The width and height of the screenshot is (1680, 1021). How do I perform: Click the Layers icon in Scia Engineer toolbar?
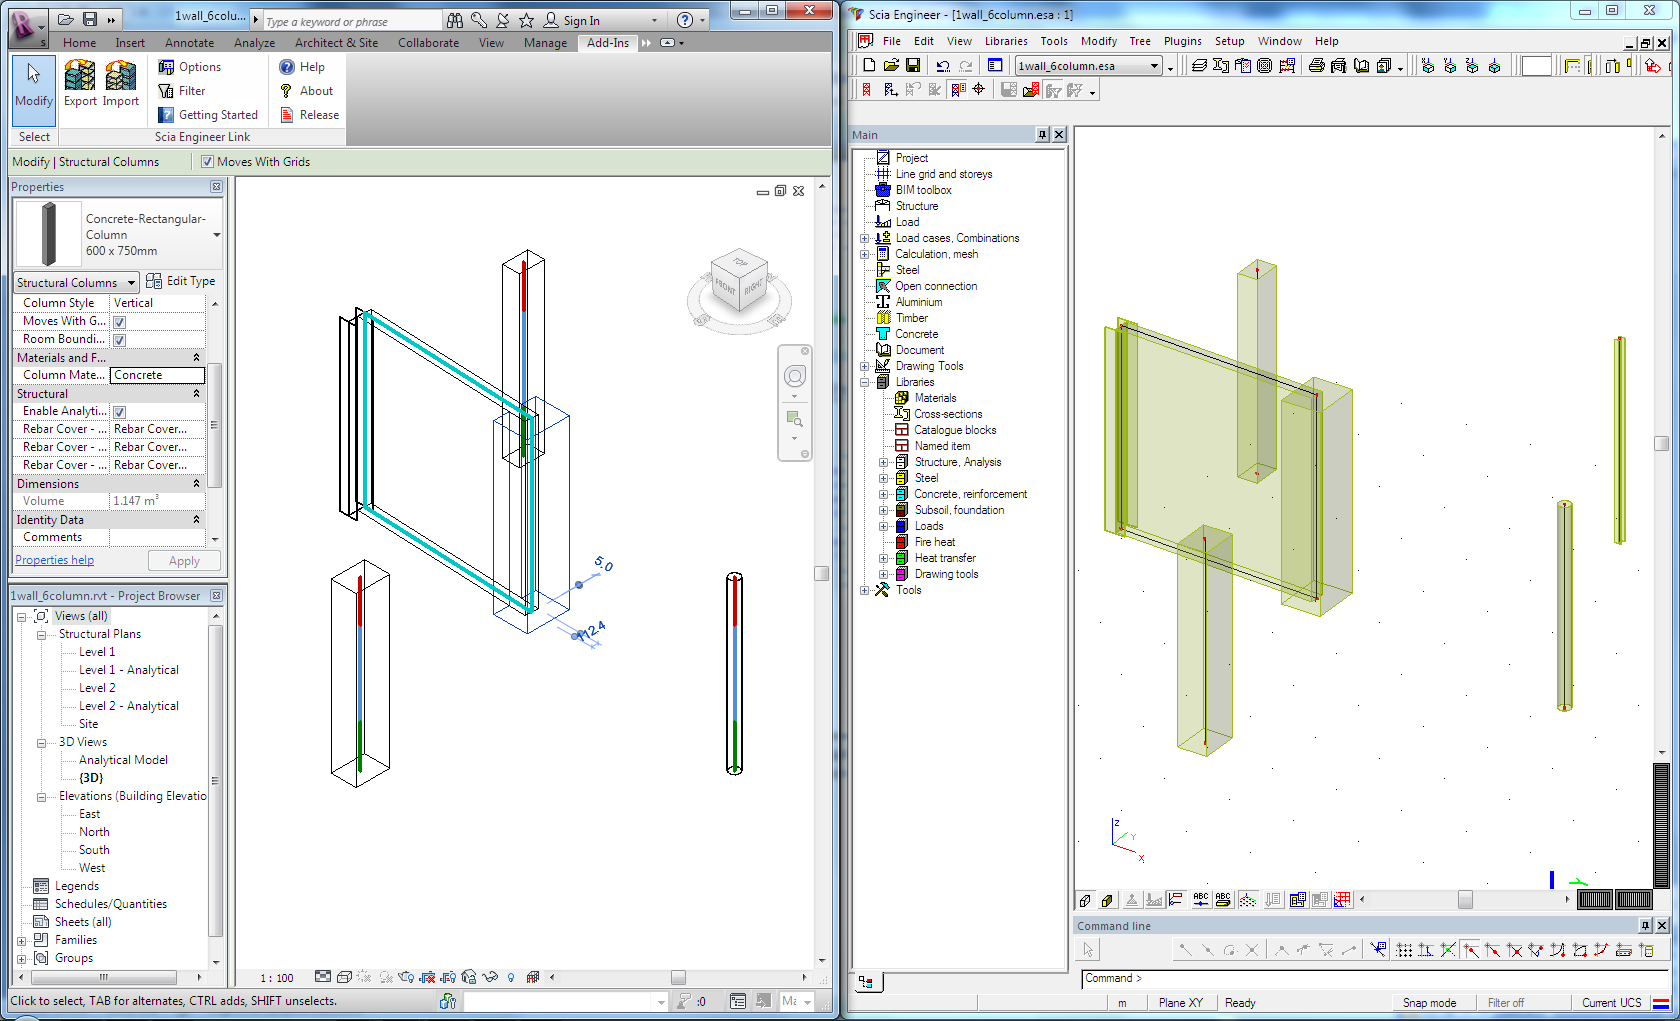pos(1199,65)
